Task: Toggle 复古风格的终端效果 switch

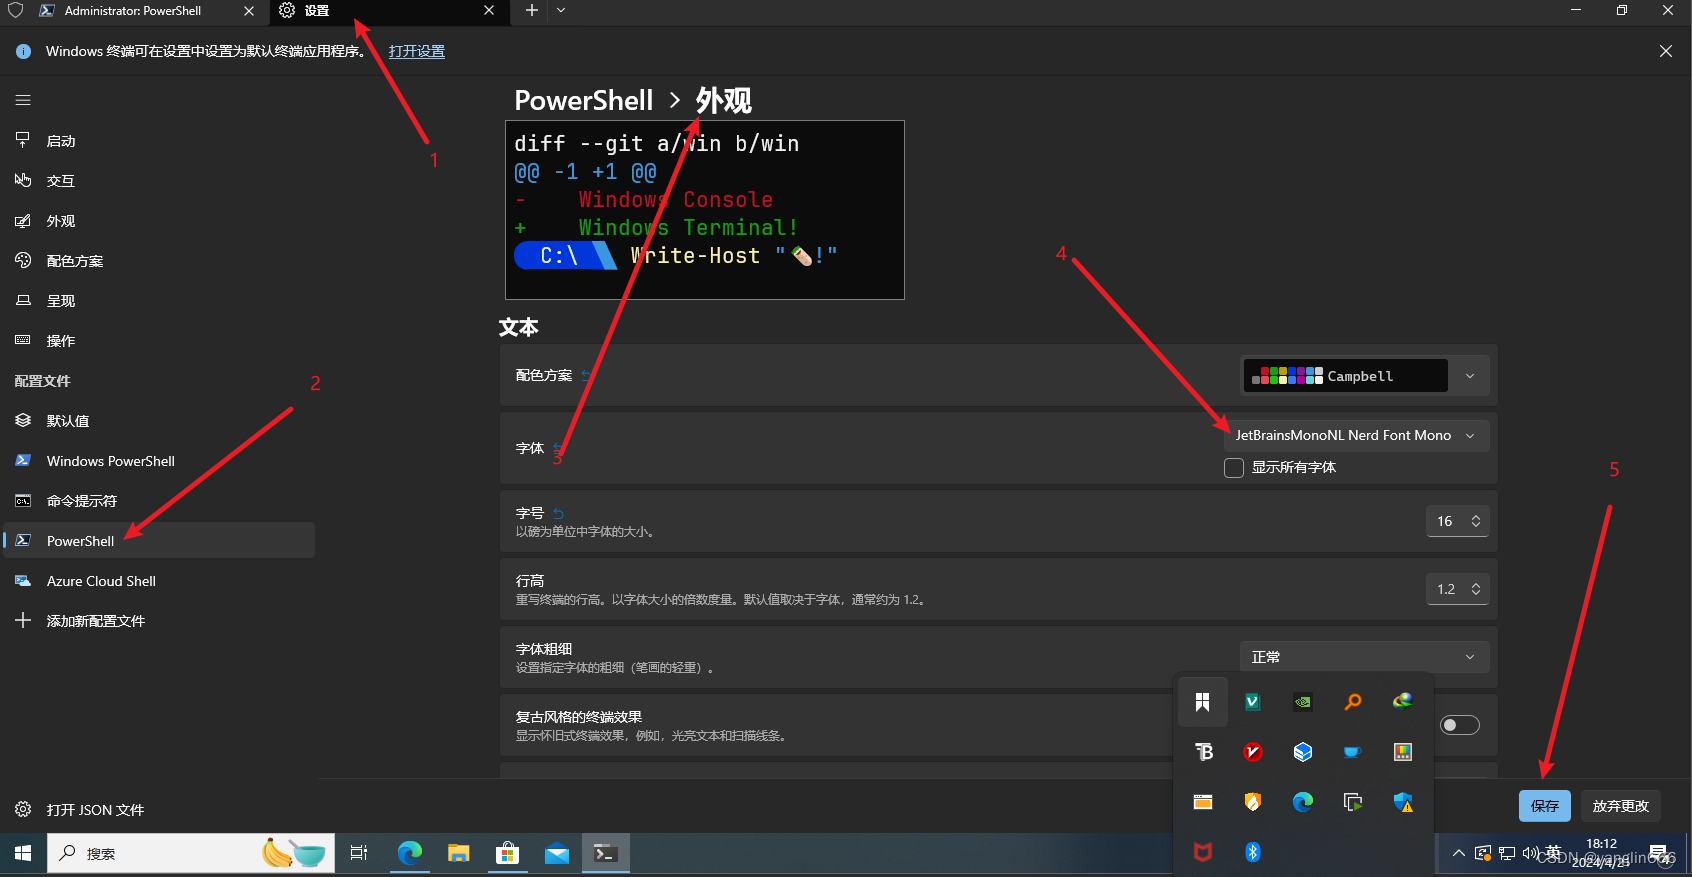Action: click(1460, 725)
